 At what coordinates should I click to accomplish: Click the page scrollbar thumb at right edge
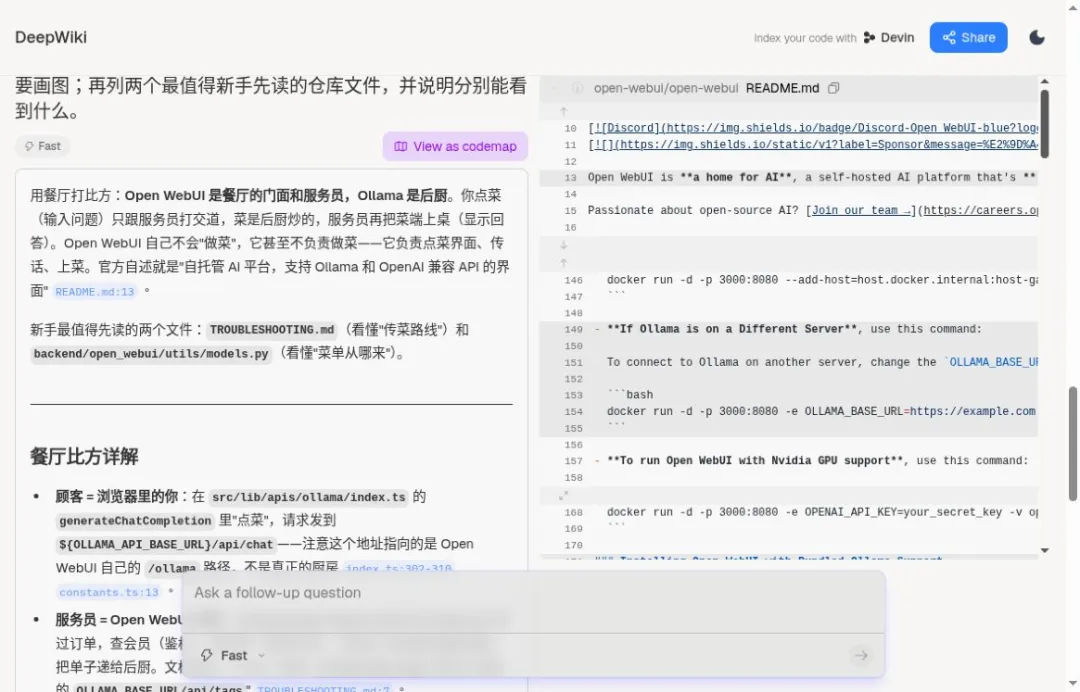click(1072, 443)
